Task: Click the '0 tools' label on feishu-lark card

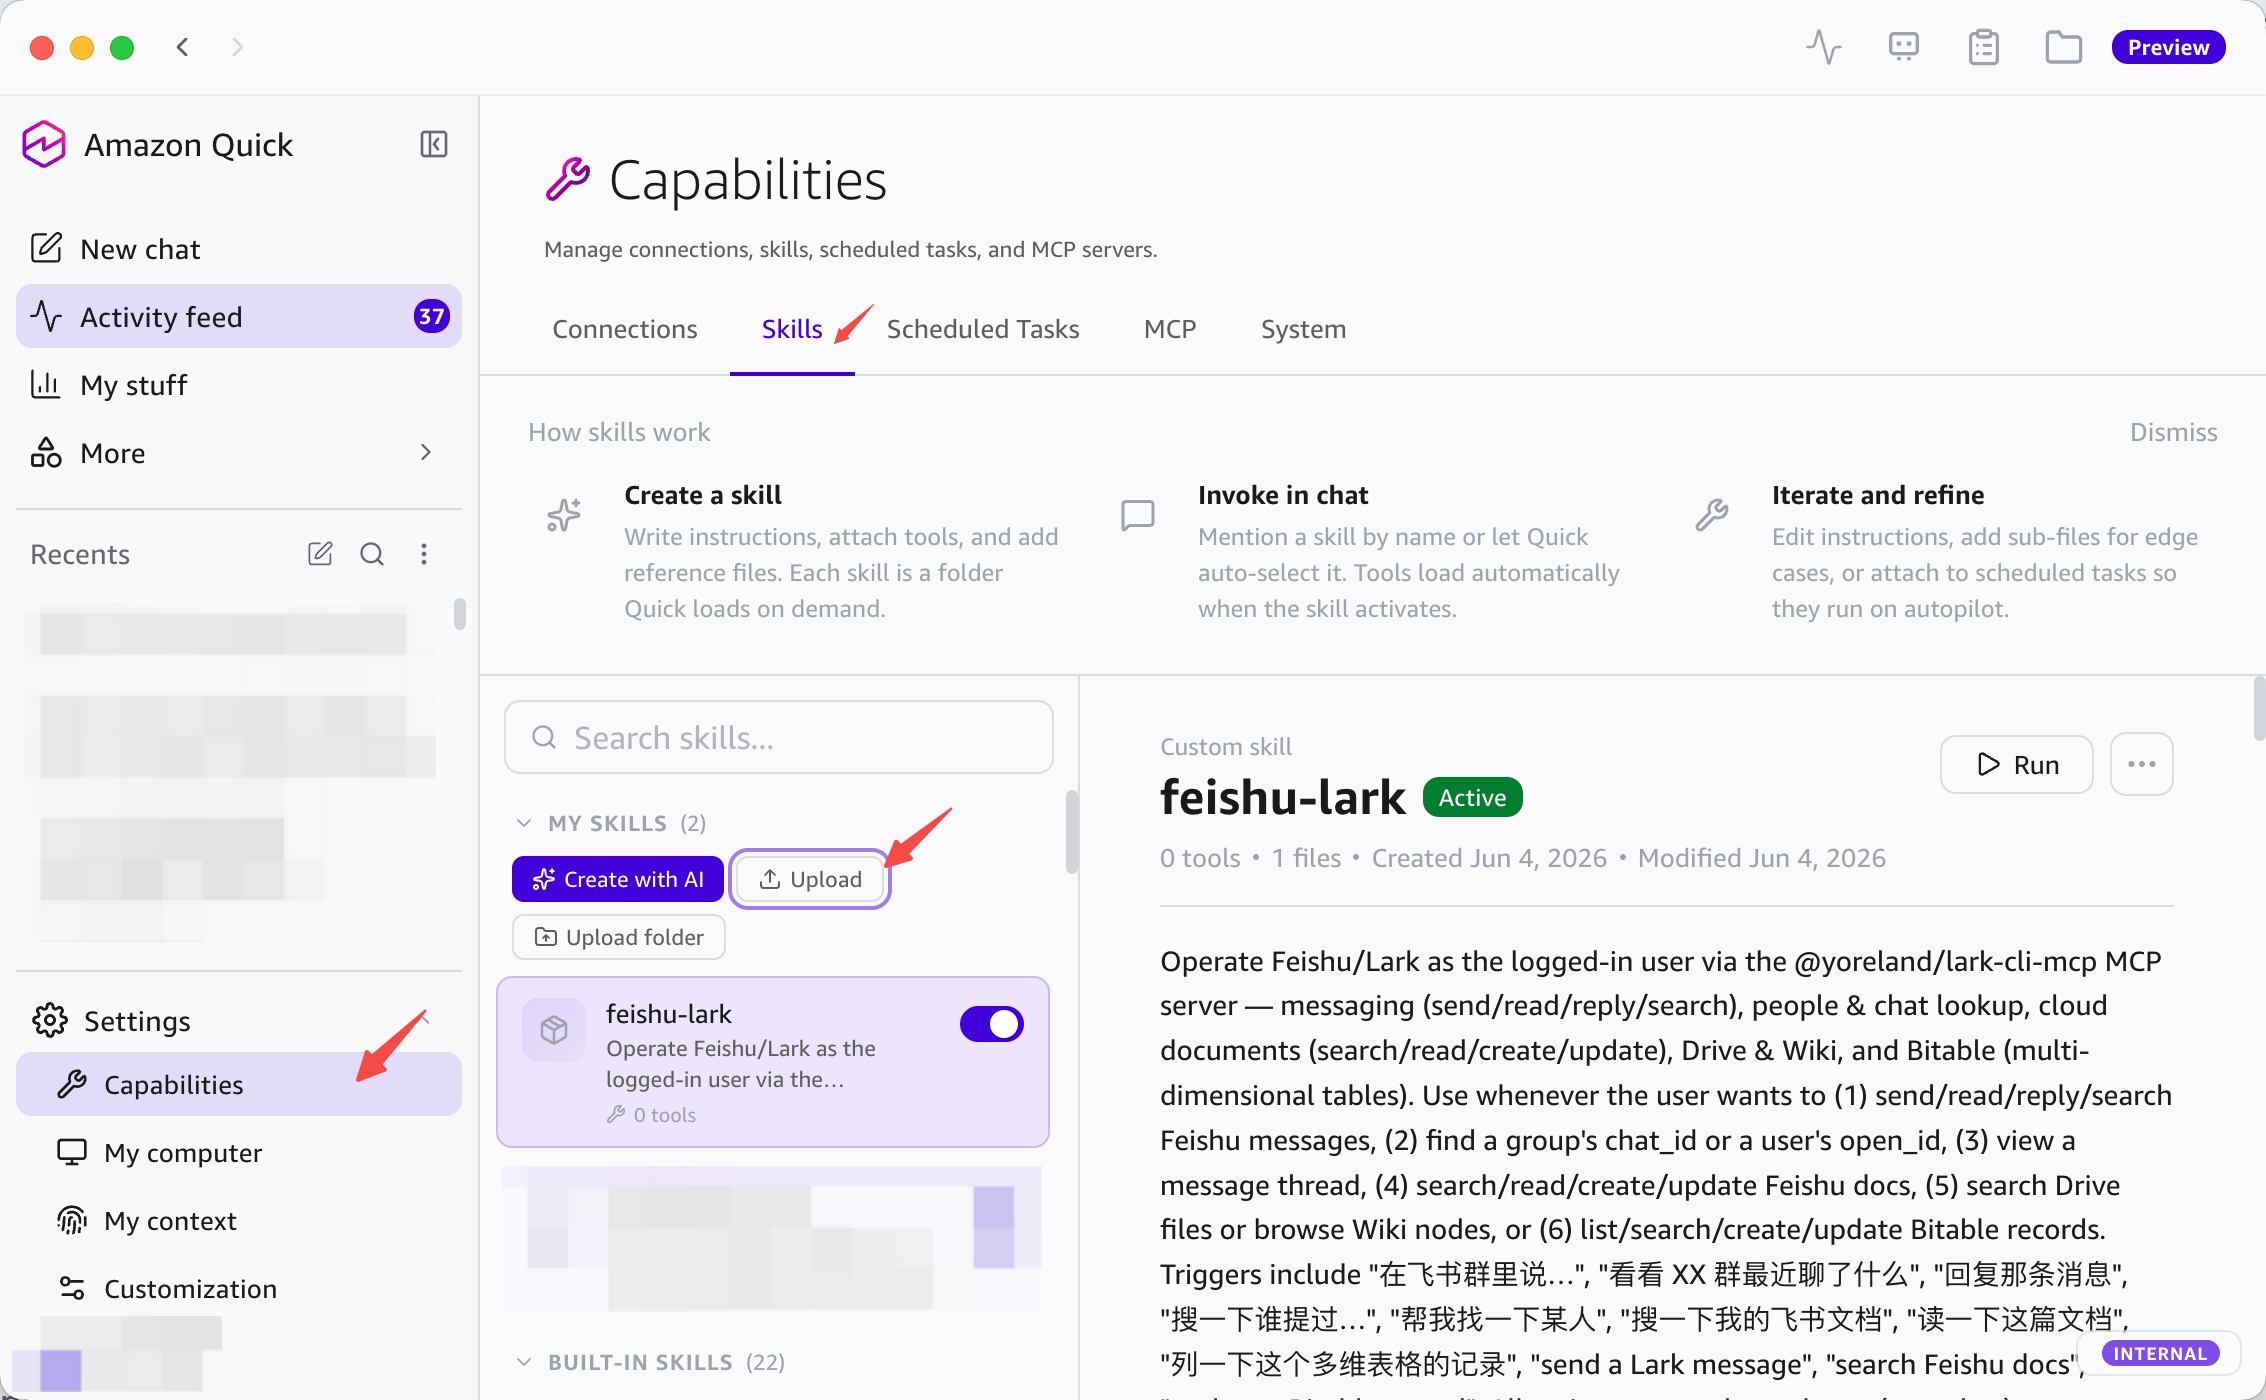Action: point(664,1115)
